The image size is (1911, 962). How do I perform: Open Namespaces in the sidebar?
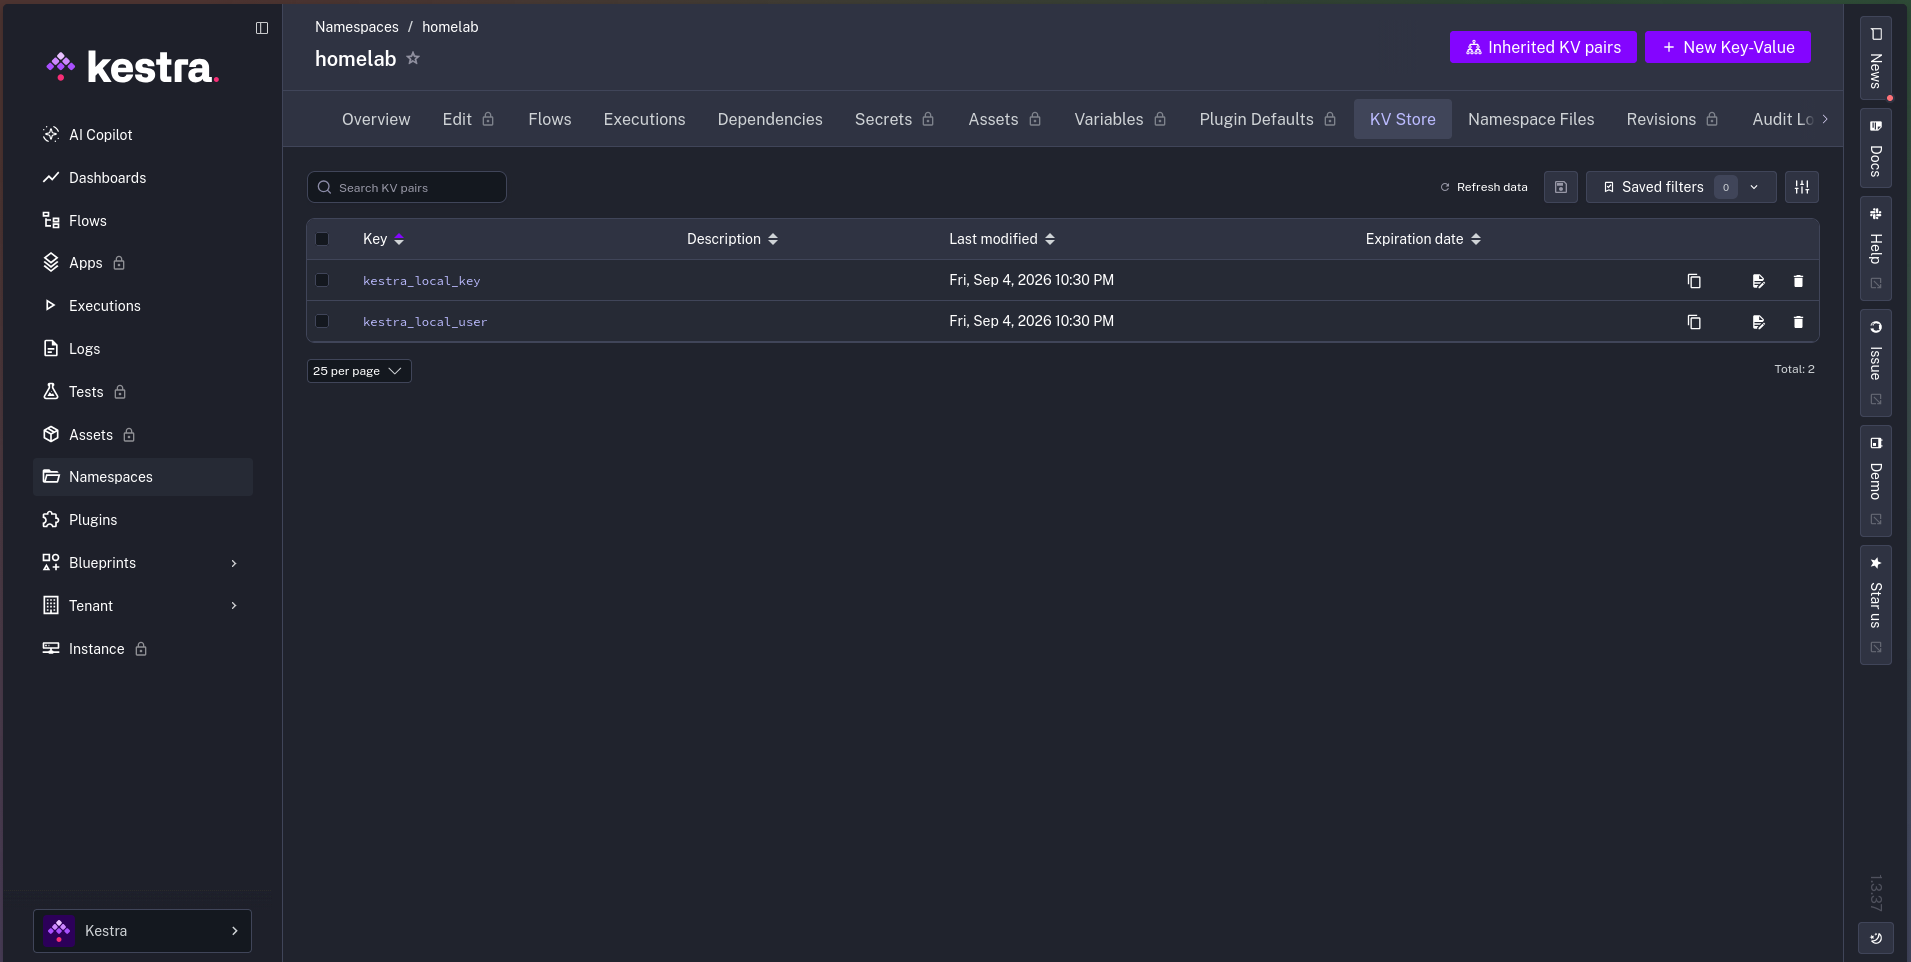[x=143, y=477]
